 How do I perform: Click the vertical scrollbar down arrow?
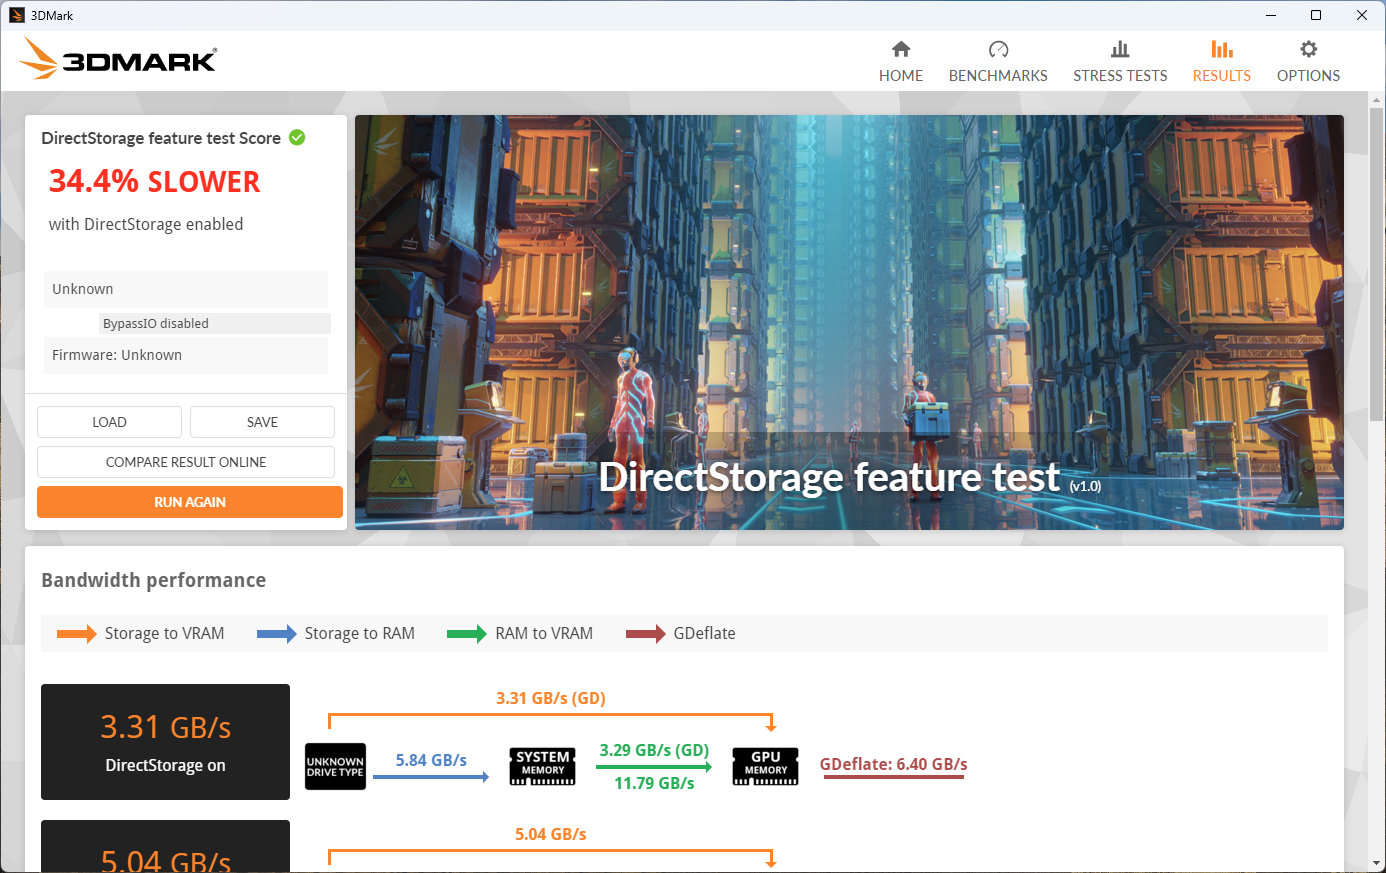tap(1376, 863)
